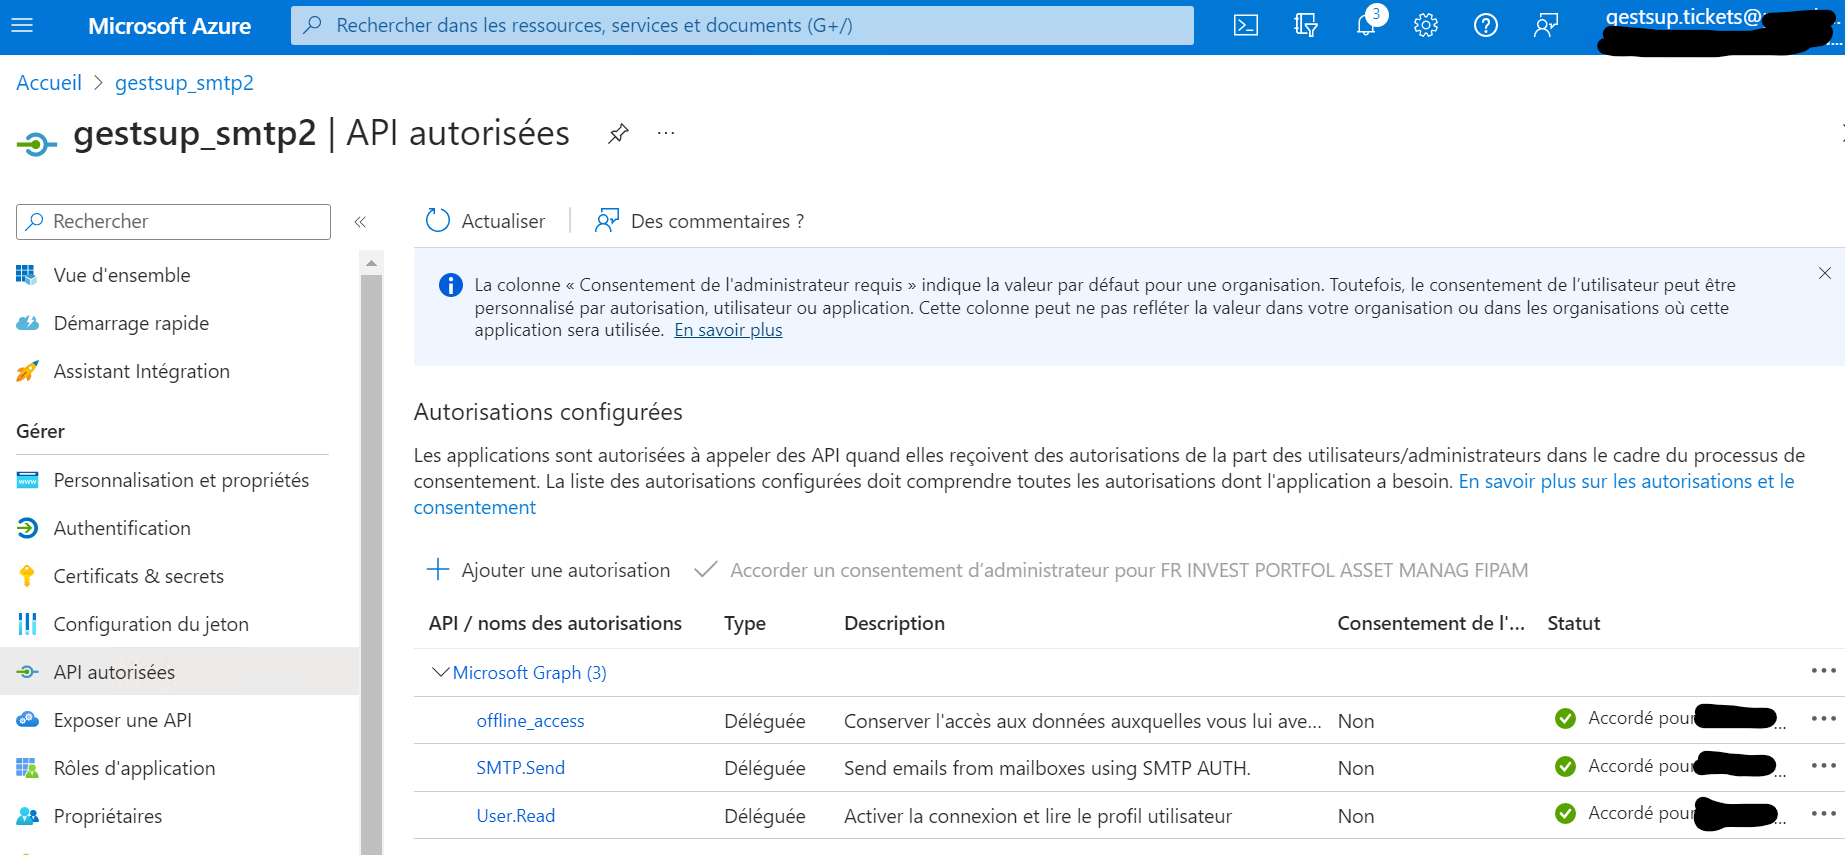The image size is (1845, 855).
Task: Click the Des commentaires feedback icon
Action: click(607, 221)
